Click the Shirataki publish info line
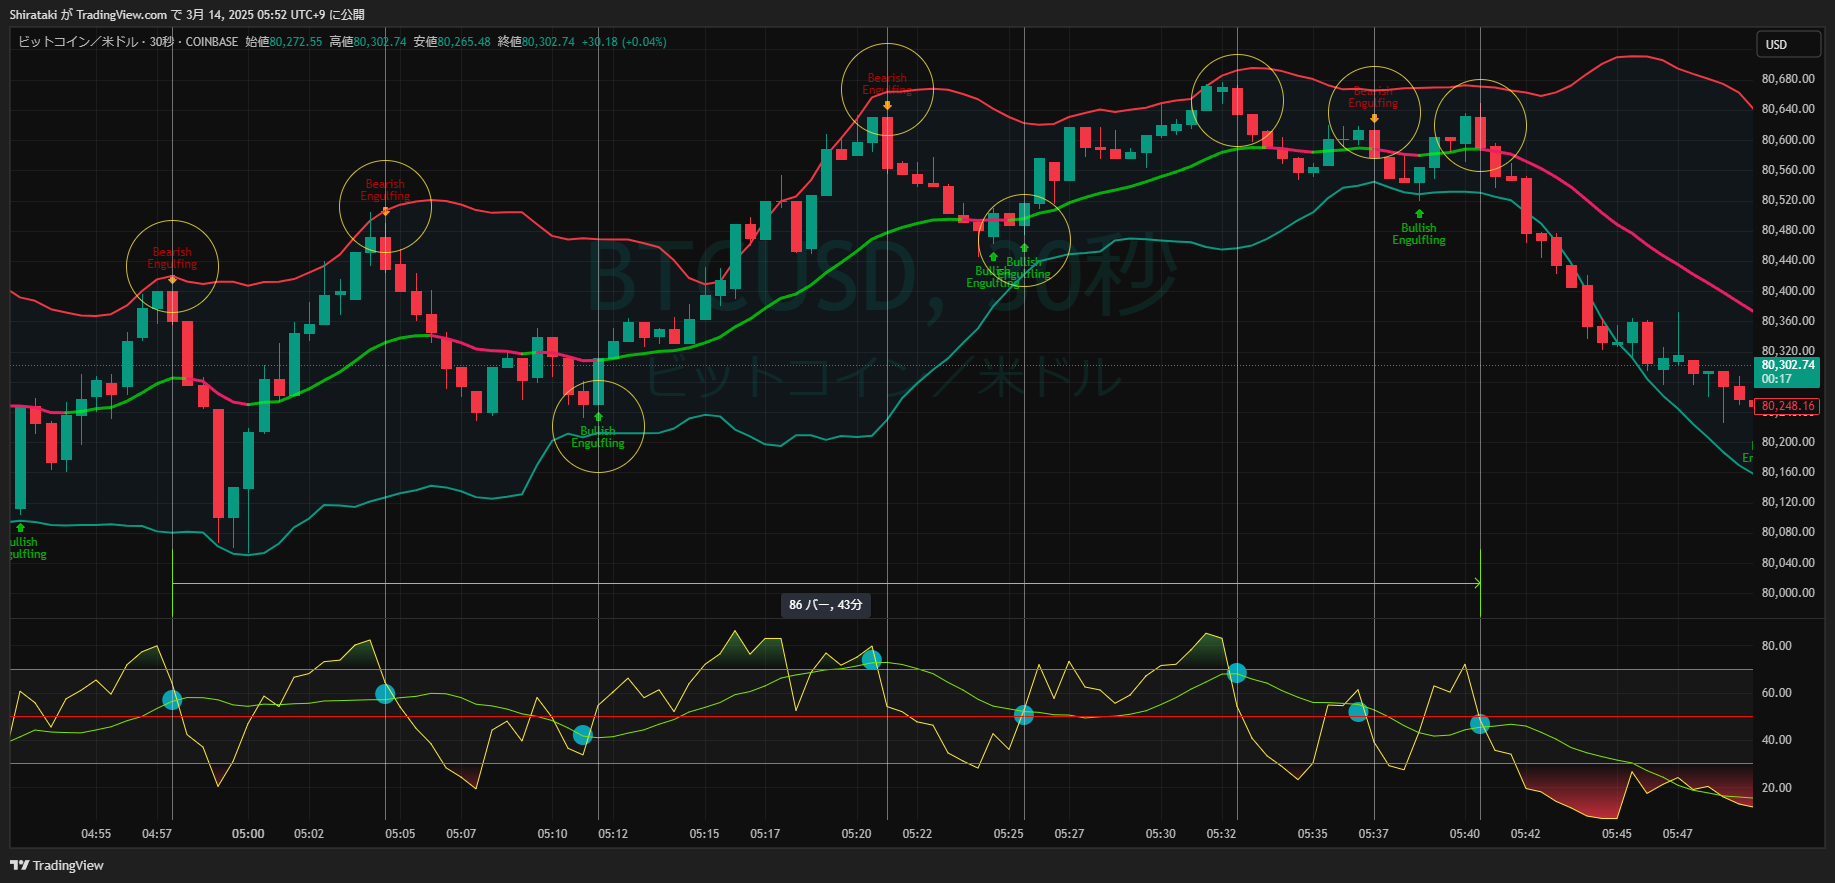This screenshot has height=883, width=1835. pos(187,14)
